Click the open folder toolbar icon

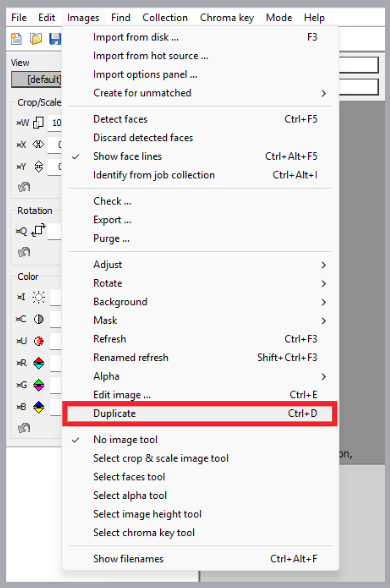click(36, 39)
